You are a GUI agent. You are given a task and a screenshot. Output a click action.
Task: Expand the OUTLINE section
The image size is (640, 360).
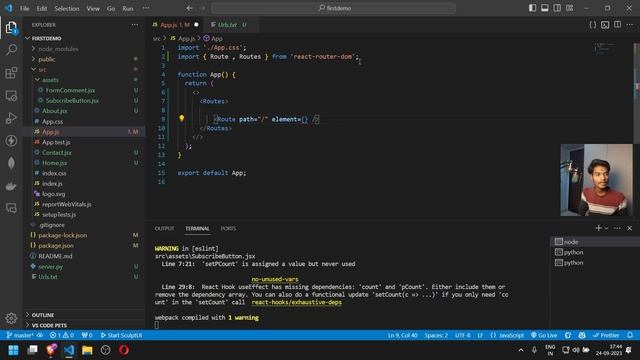coord(43,315)
